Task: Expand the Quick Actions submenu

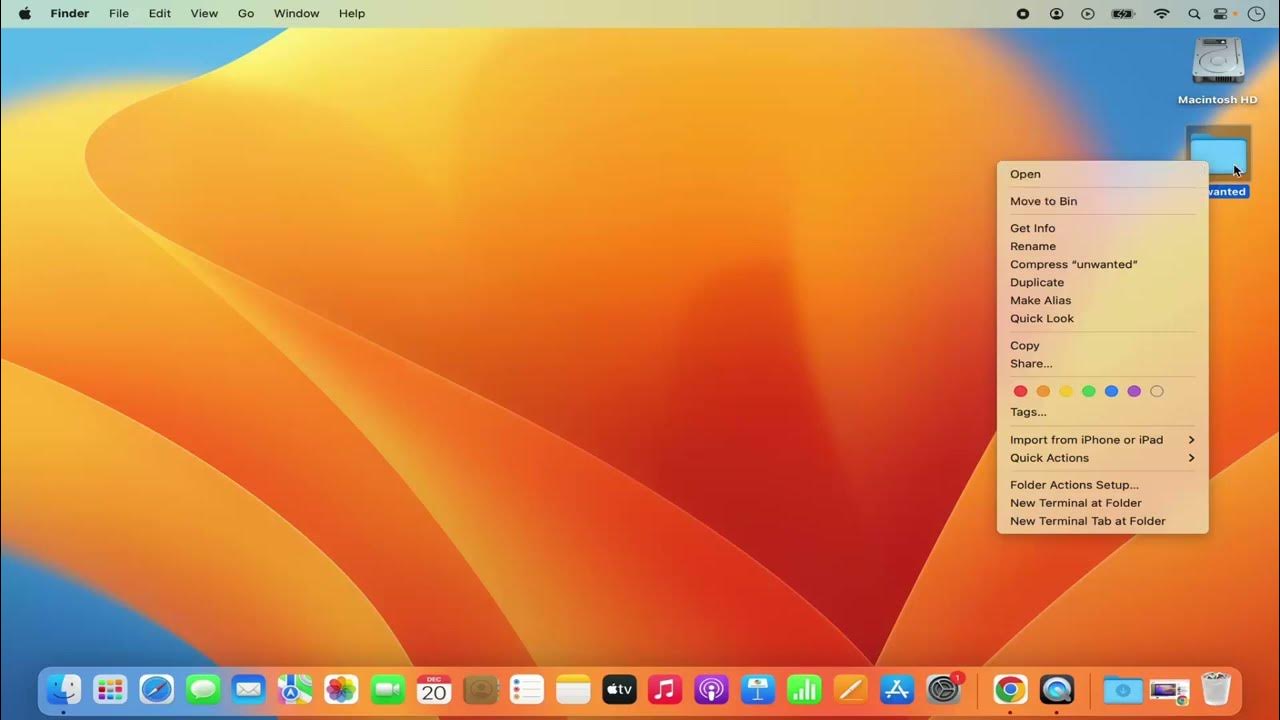Action: 1102,458
